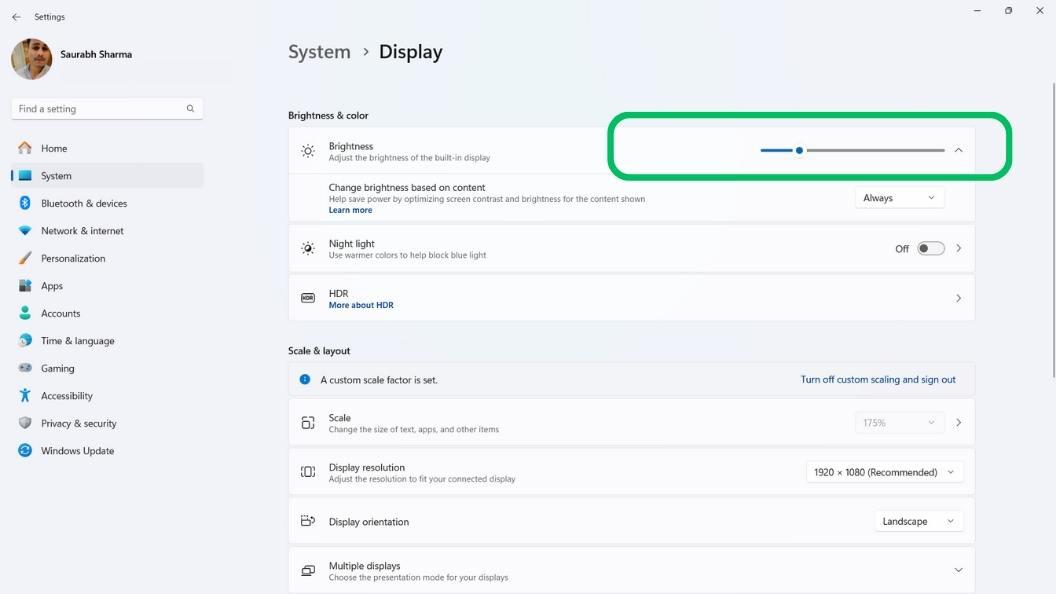This screenshot has height=594, width=1056.
Task: Select the Personalization brush icon
Action: click(24, 258)
